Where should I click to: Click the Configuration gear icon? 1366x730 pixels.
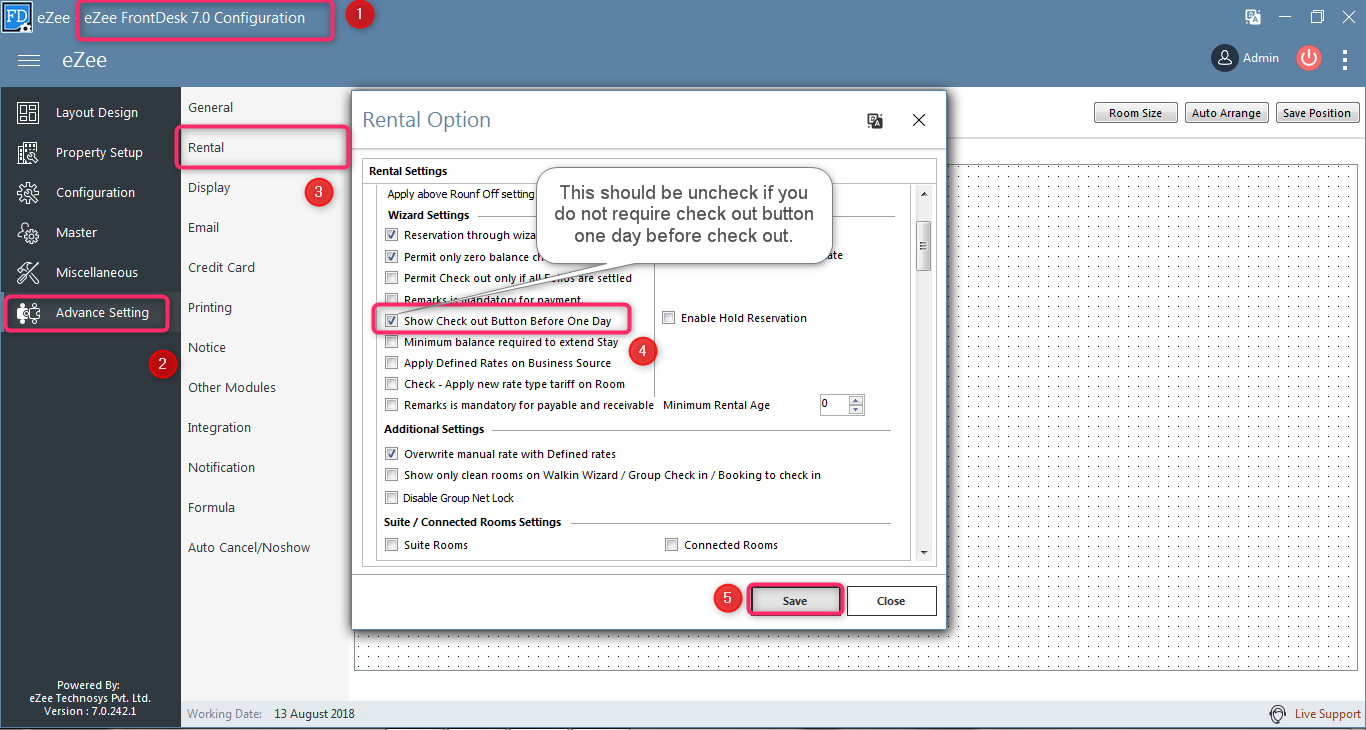click(x=28, y=193)
